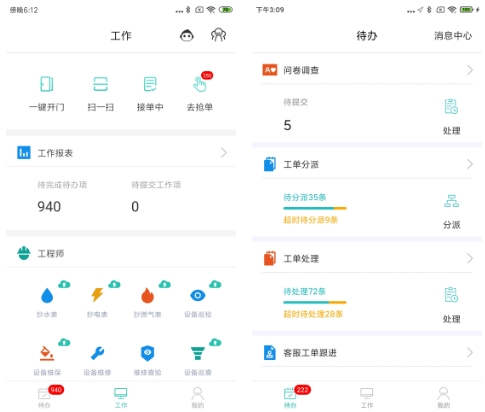Tap the 处理 icon under 问卷调查
Image resolution: width=485 pixels, height=412 pixels.
(x=451, y=106)
